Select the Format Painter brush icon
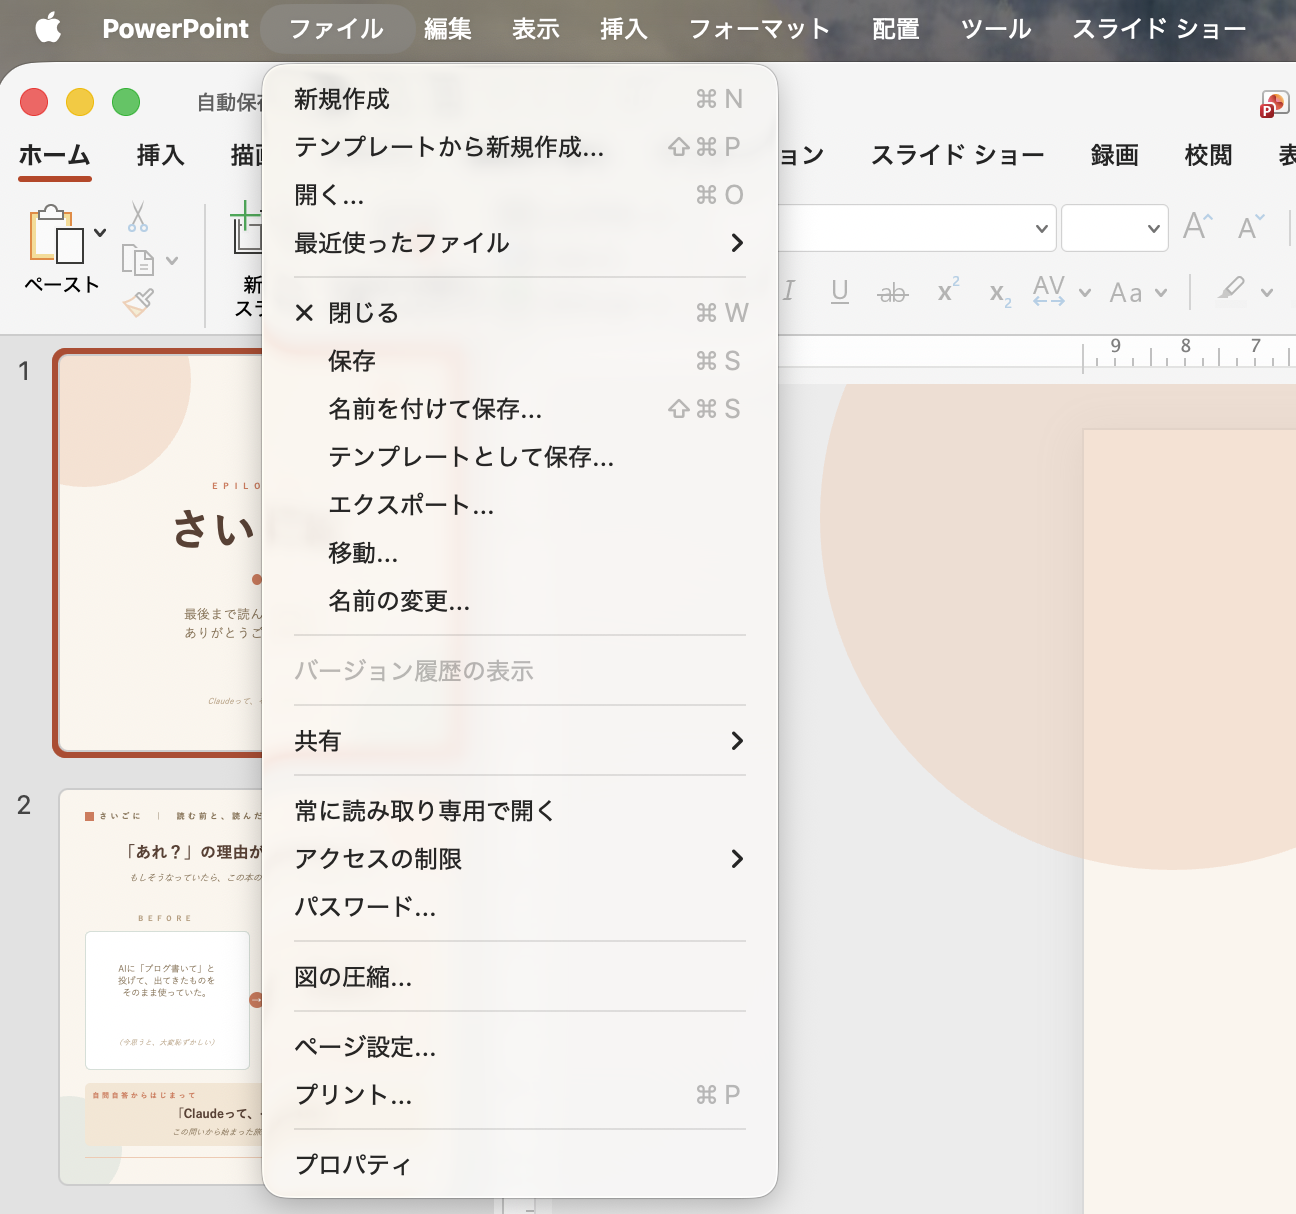1296x1214 pixels. (138, 302)
